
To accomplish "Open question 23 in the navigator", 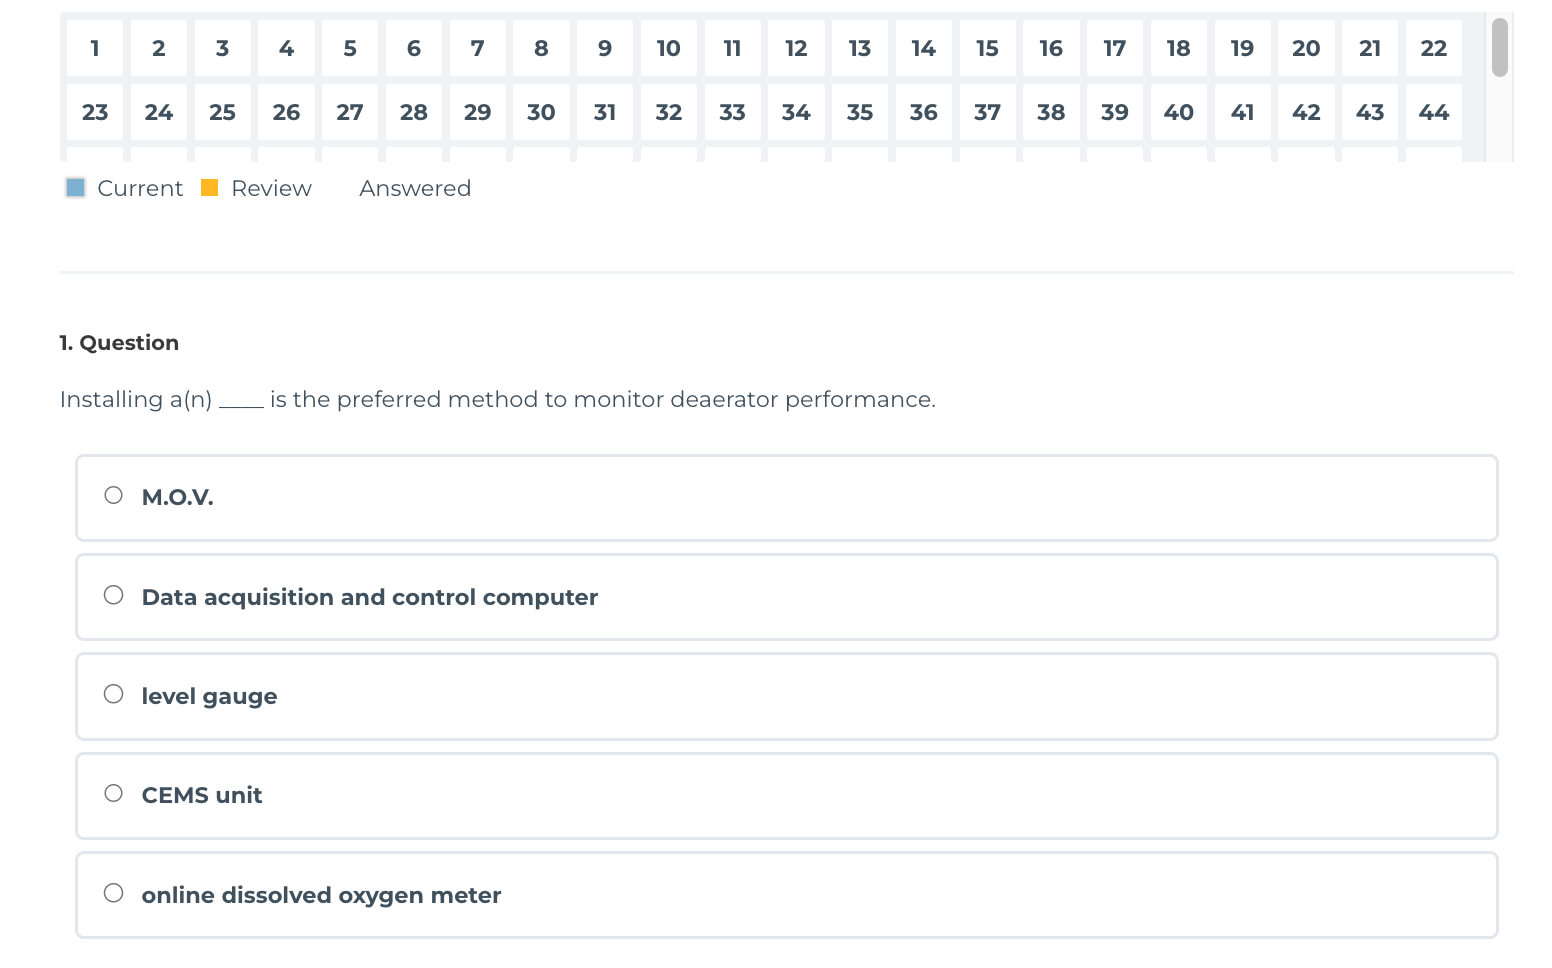I will [x=95, y=112].
